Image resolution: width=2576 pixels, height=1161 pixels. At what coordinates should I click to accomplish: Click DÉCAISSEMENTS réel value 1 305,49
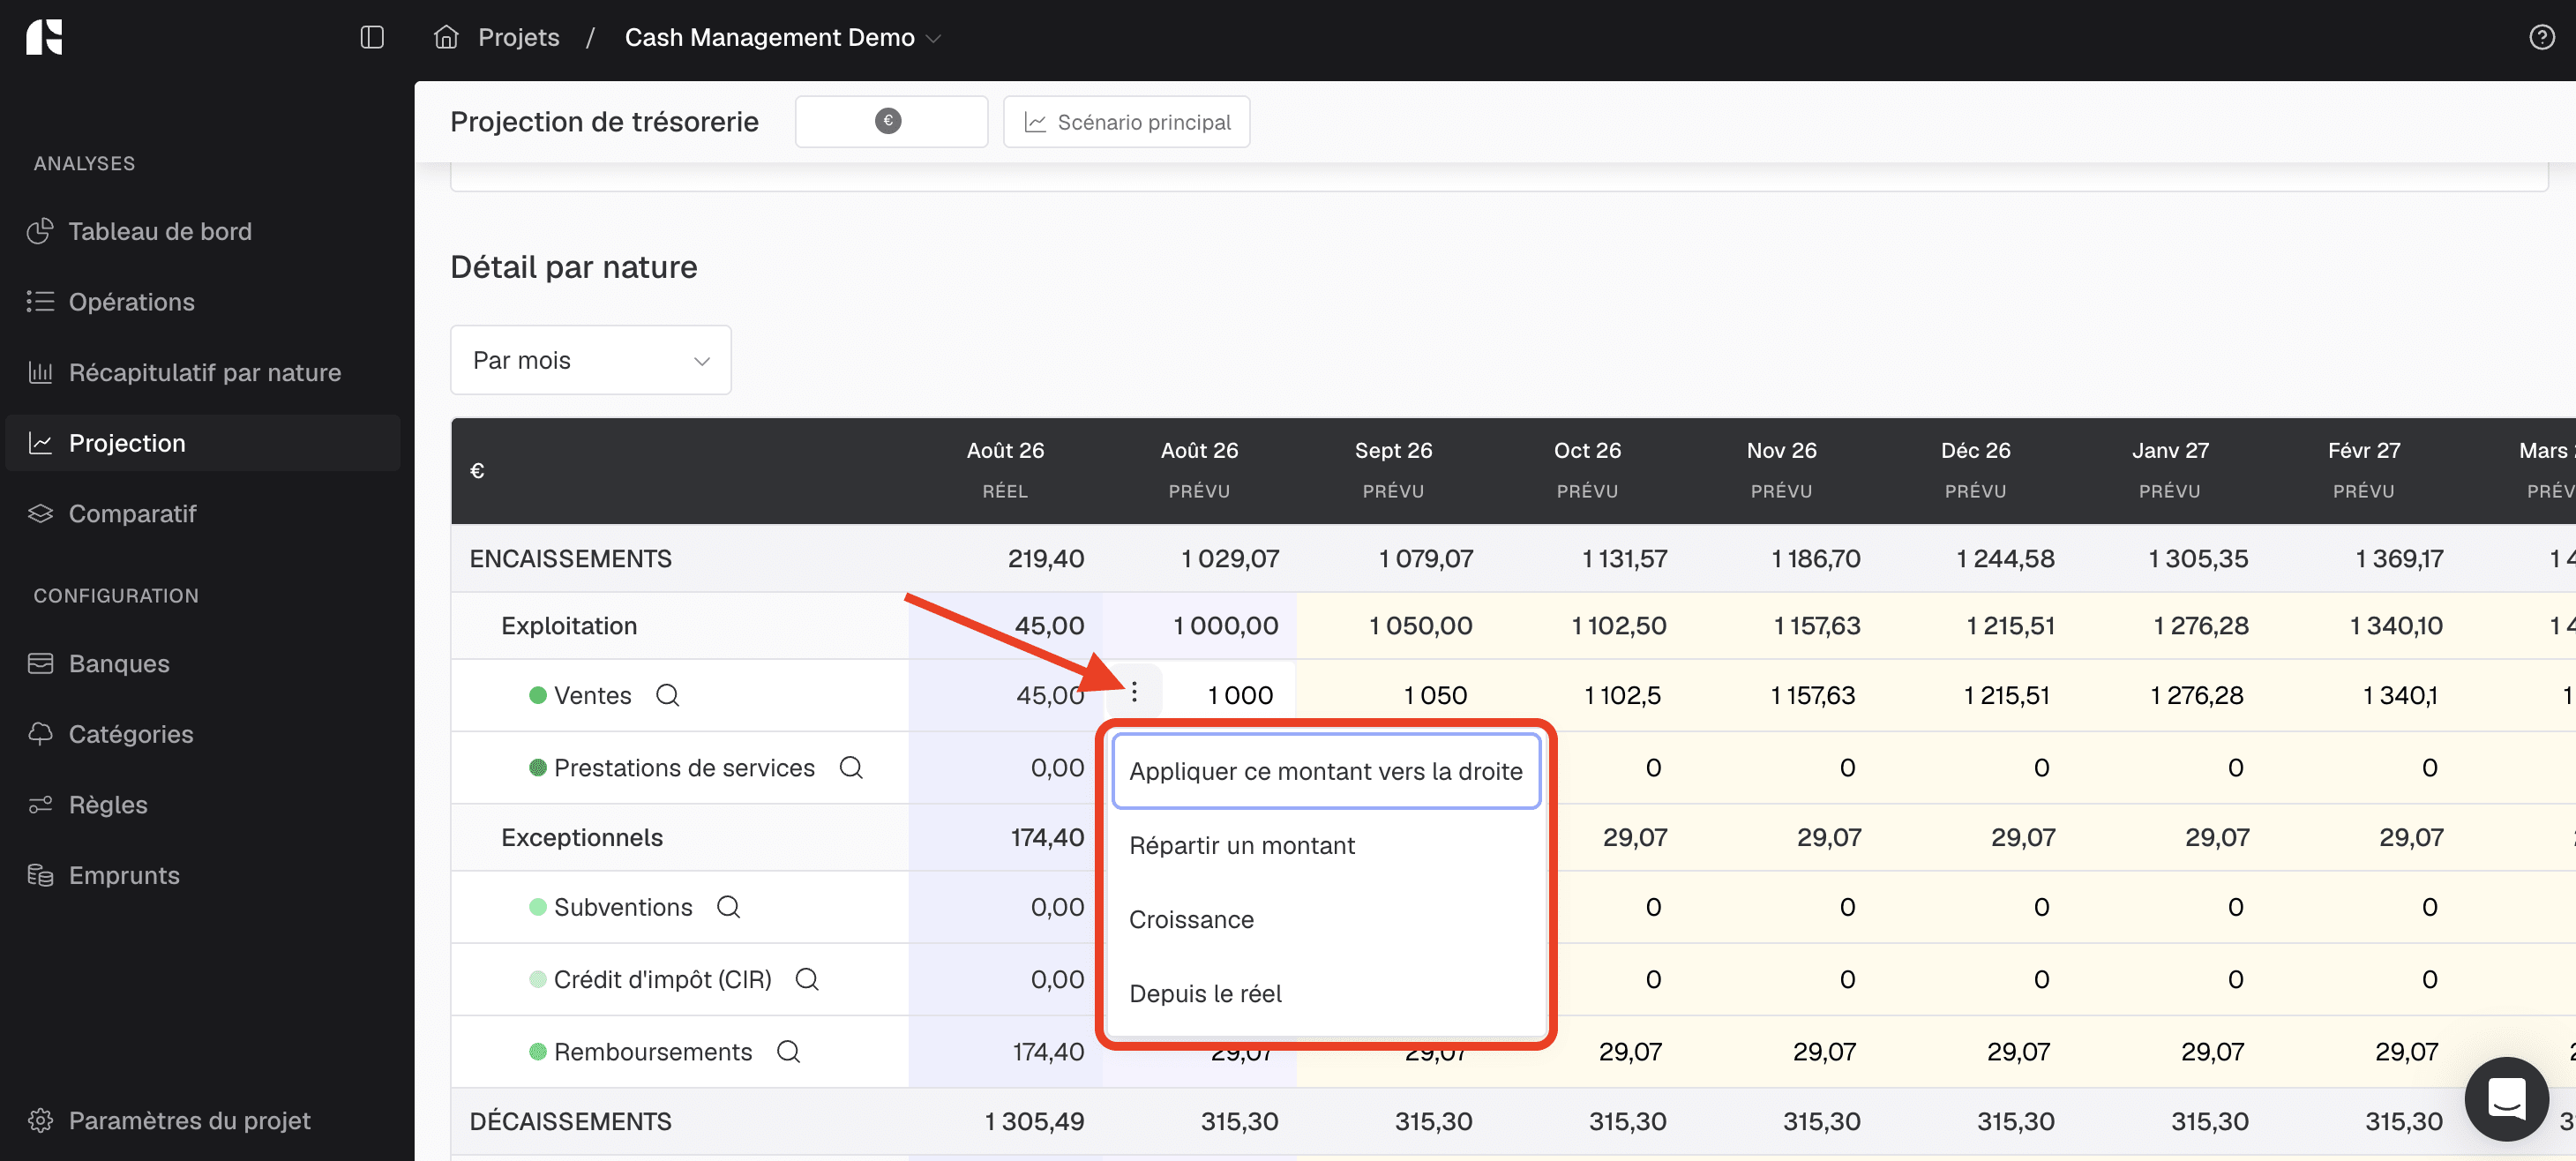1034,1121
